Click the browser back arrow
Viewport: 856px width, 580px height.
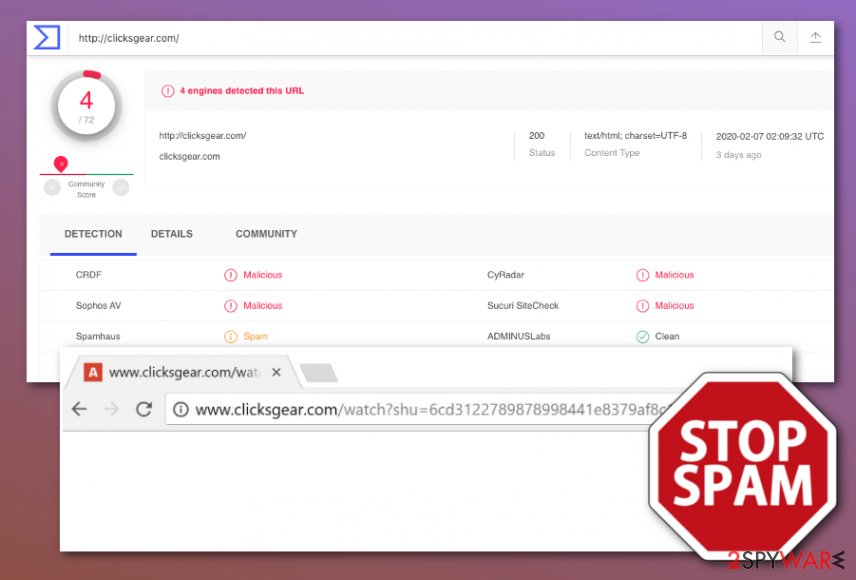pyautogui.click(x=80, y=409)
